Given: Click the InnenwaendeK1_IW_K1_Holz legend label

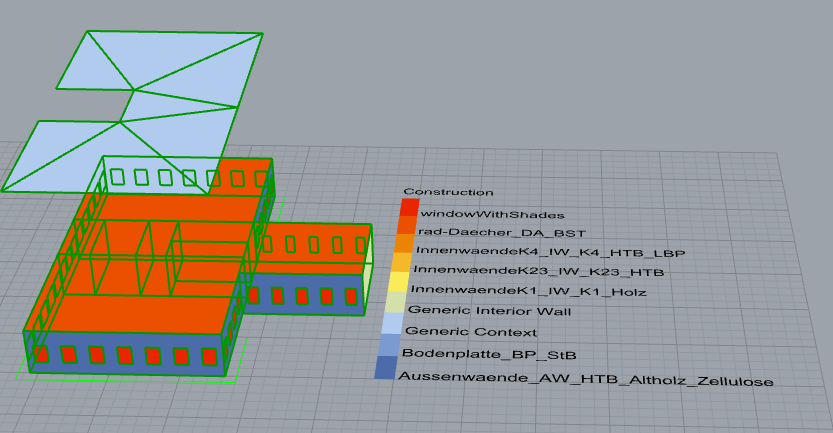Looking at the screenshot, I should (529, 291).
